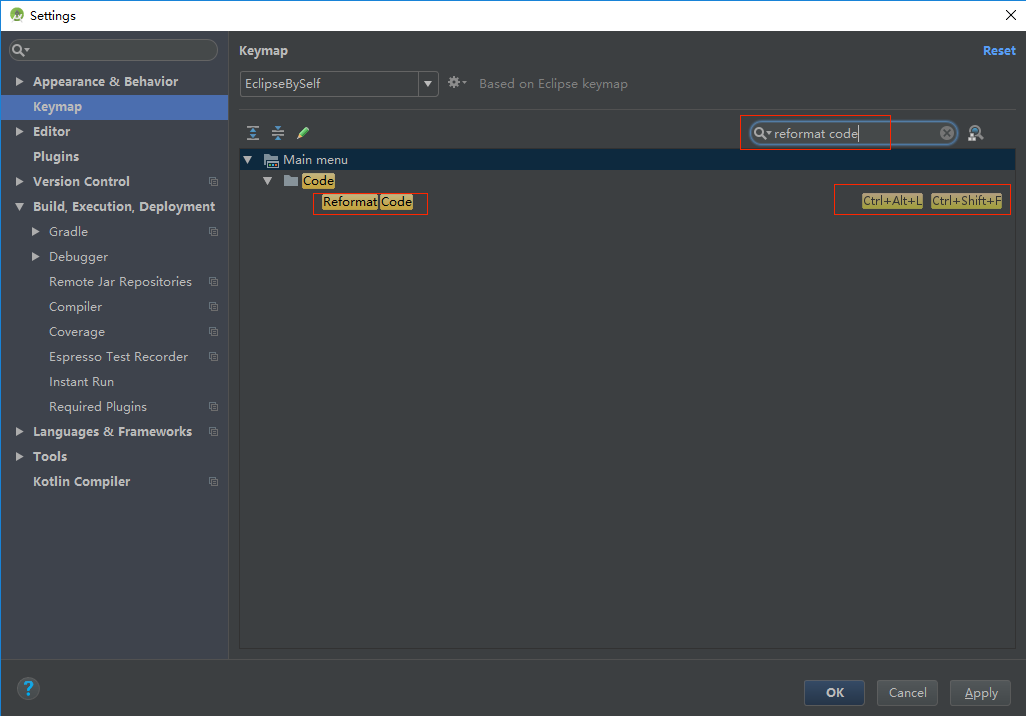Select the Plugins settings page
The height and width of the screenshot is (716, 1026).
click(x=55, y=156)
